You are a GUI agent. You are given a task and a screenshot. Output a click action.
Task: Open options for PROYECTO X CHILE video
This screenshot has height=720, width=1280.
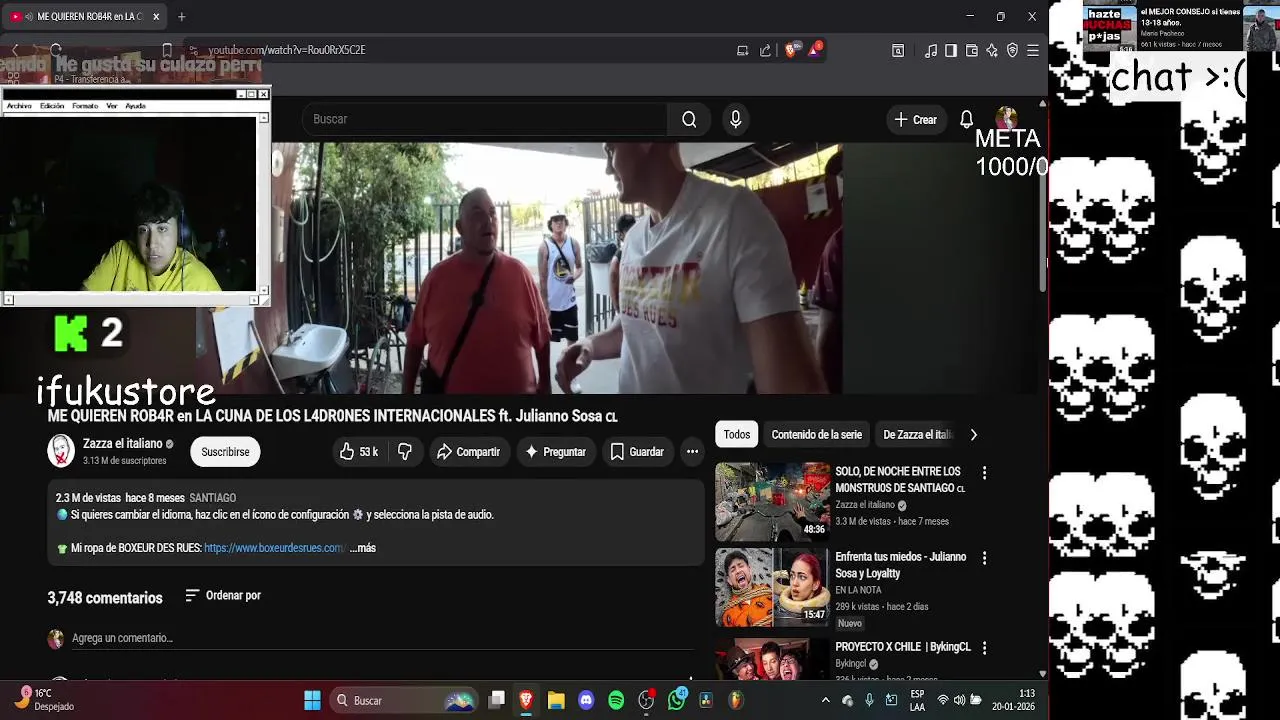pyautogui.click(x=984, y=648)
